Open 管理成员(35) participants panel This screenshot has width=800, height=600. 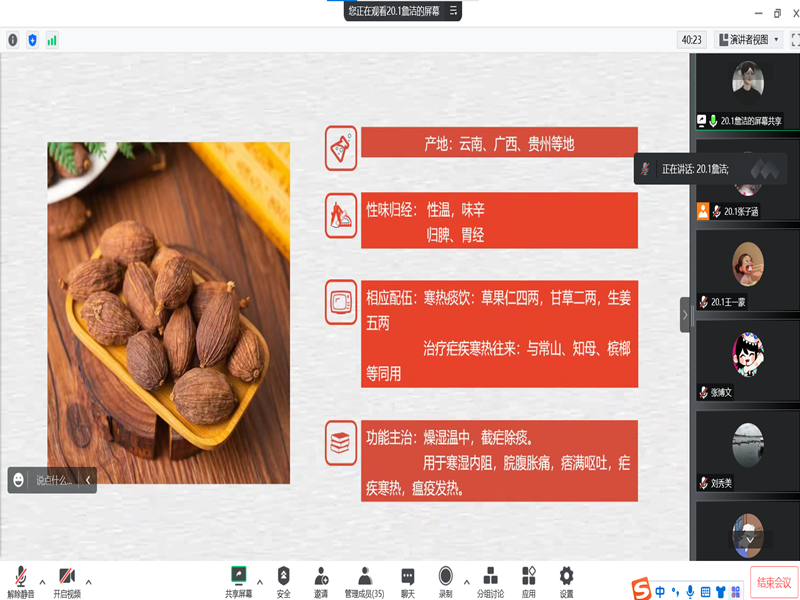[x=364, y=580]
